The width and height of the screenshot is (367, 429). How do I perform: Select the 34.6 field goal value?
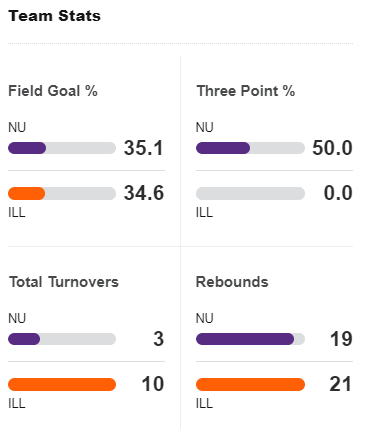(144, 193)
